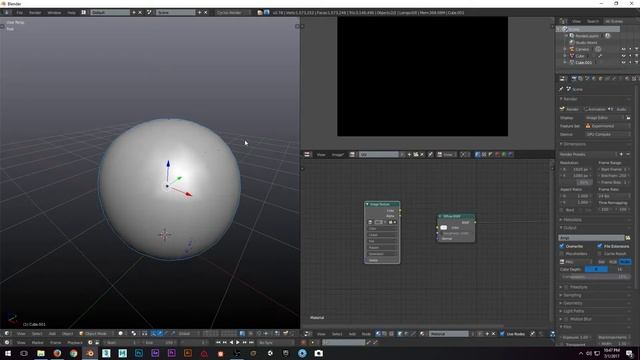Enable the Freestyle panel checkbox

[x=567, y=287]
